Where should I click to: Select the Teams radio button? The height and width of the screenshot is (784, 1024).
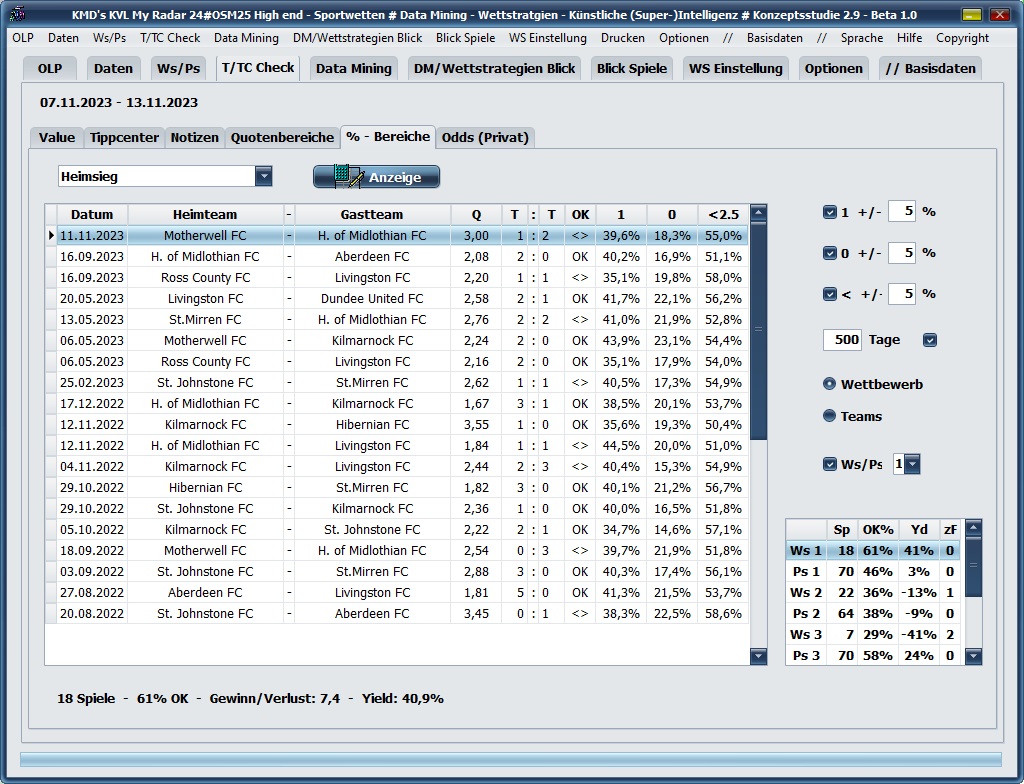tap(829, 416)
